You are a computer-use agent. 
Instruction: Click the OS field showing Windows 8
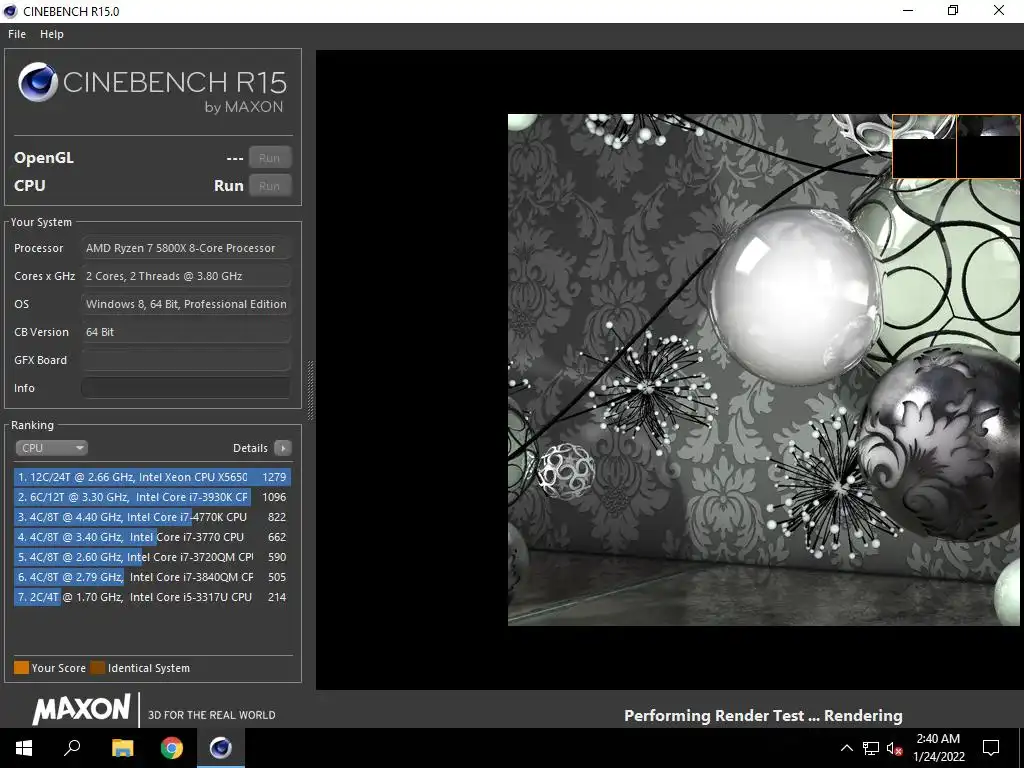pos(186,304)
